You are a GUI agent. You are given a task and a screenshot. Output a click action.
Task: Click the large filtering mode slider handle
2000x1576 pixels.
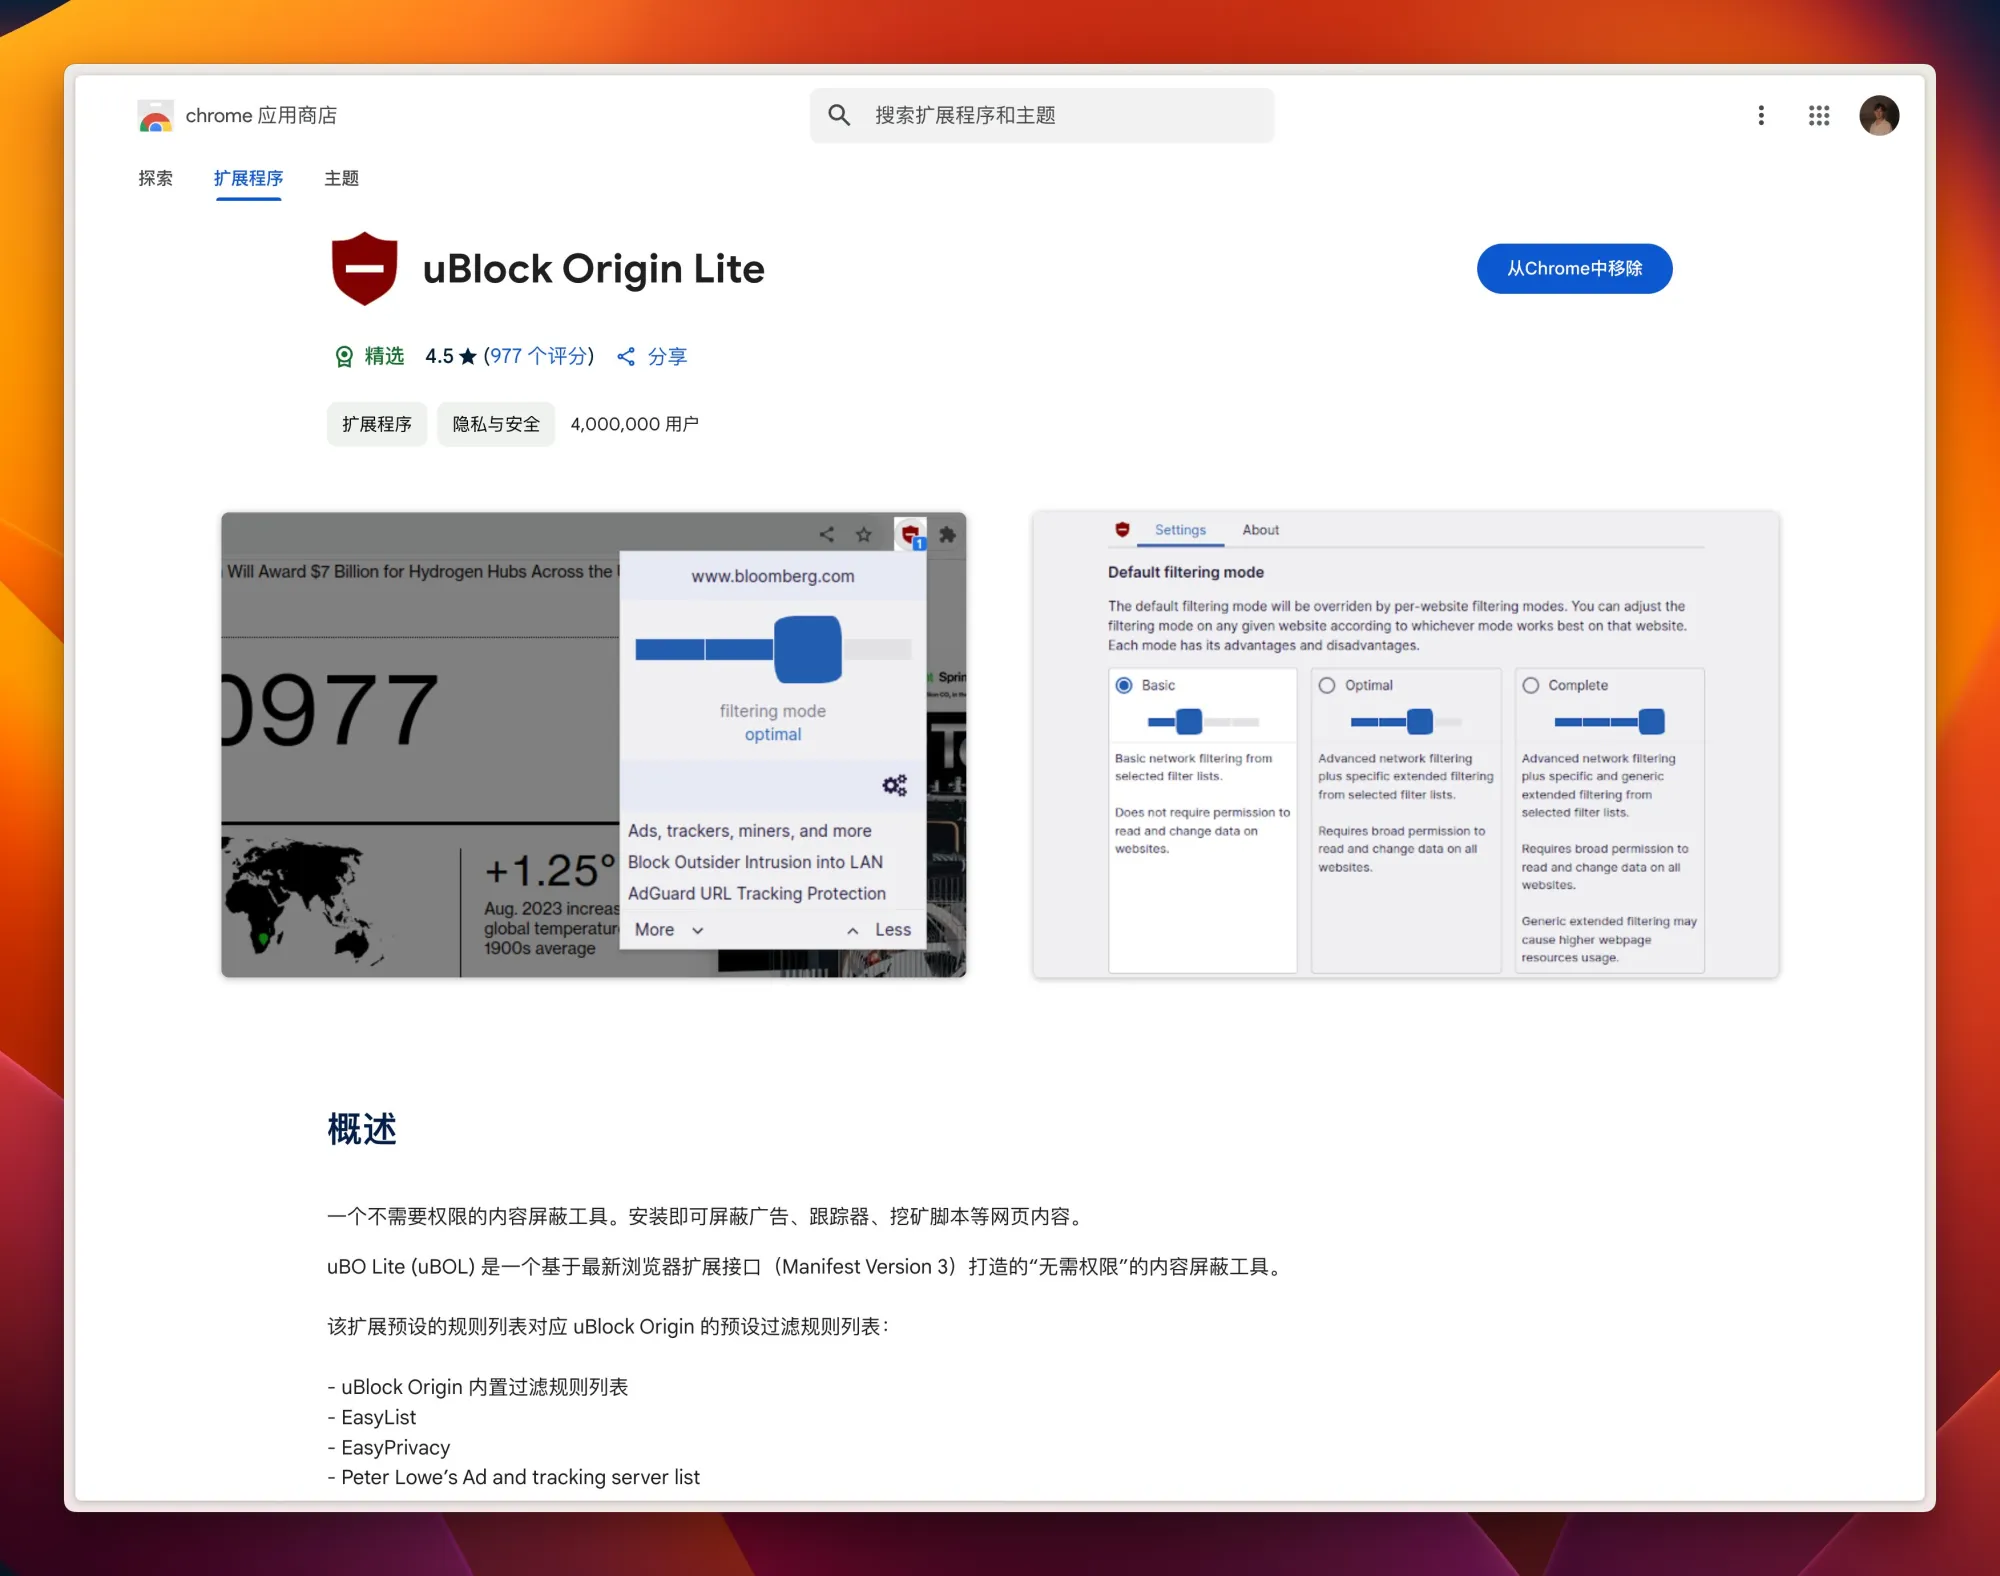coord(808,650)
